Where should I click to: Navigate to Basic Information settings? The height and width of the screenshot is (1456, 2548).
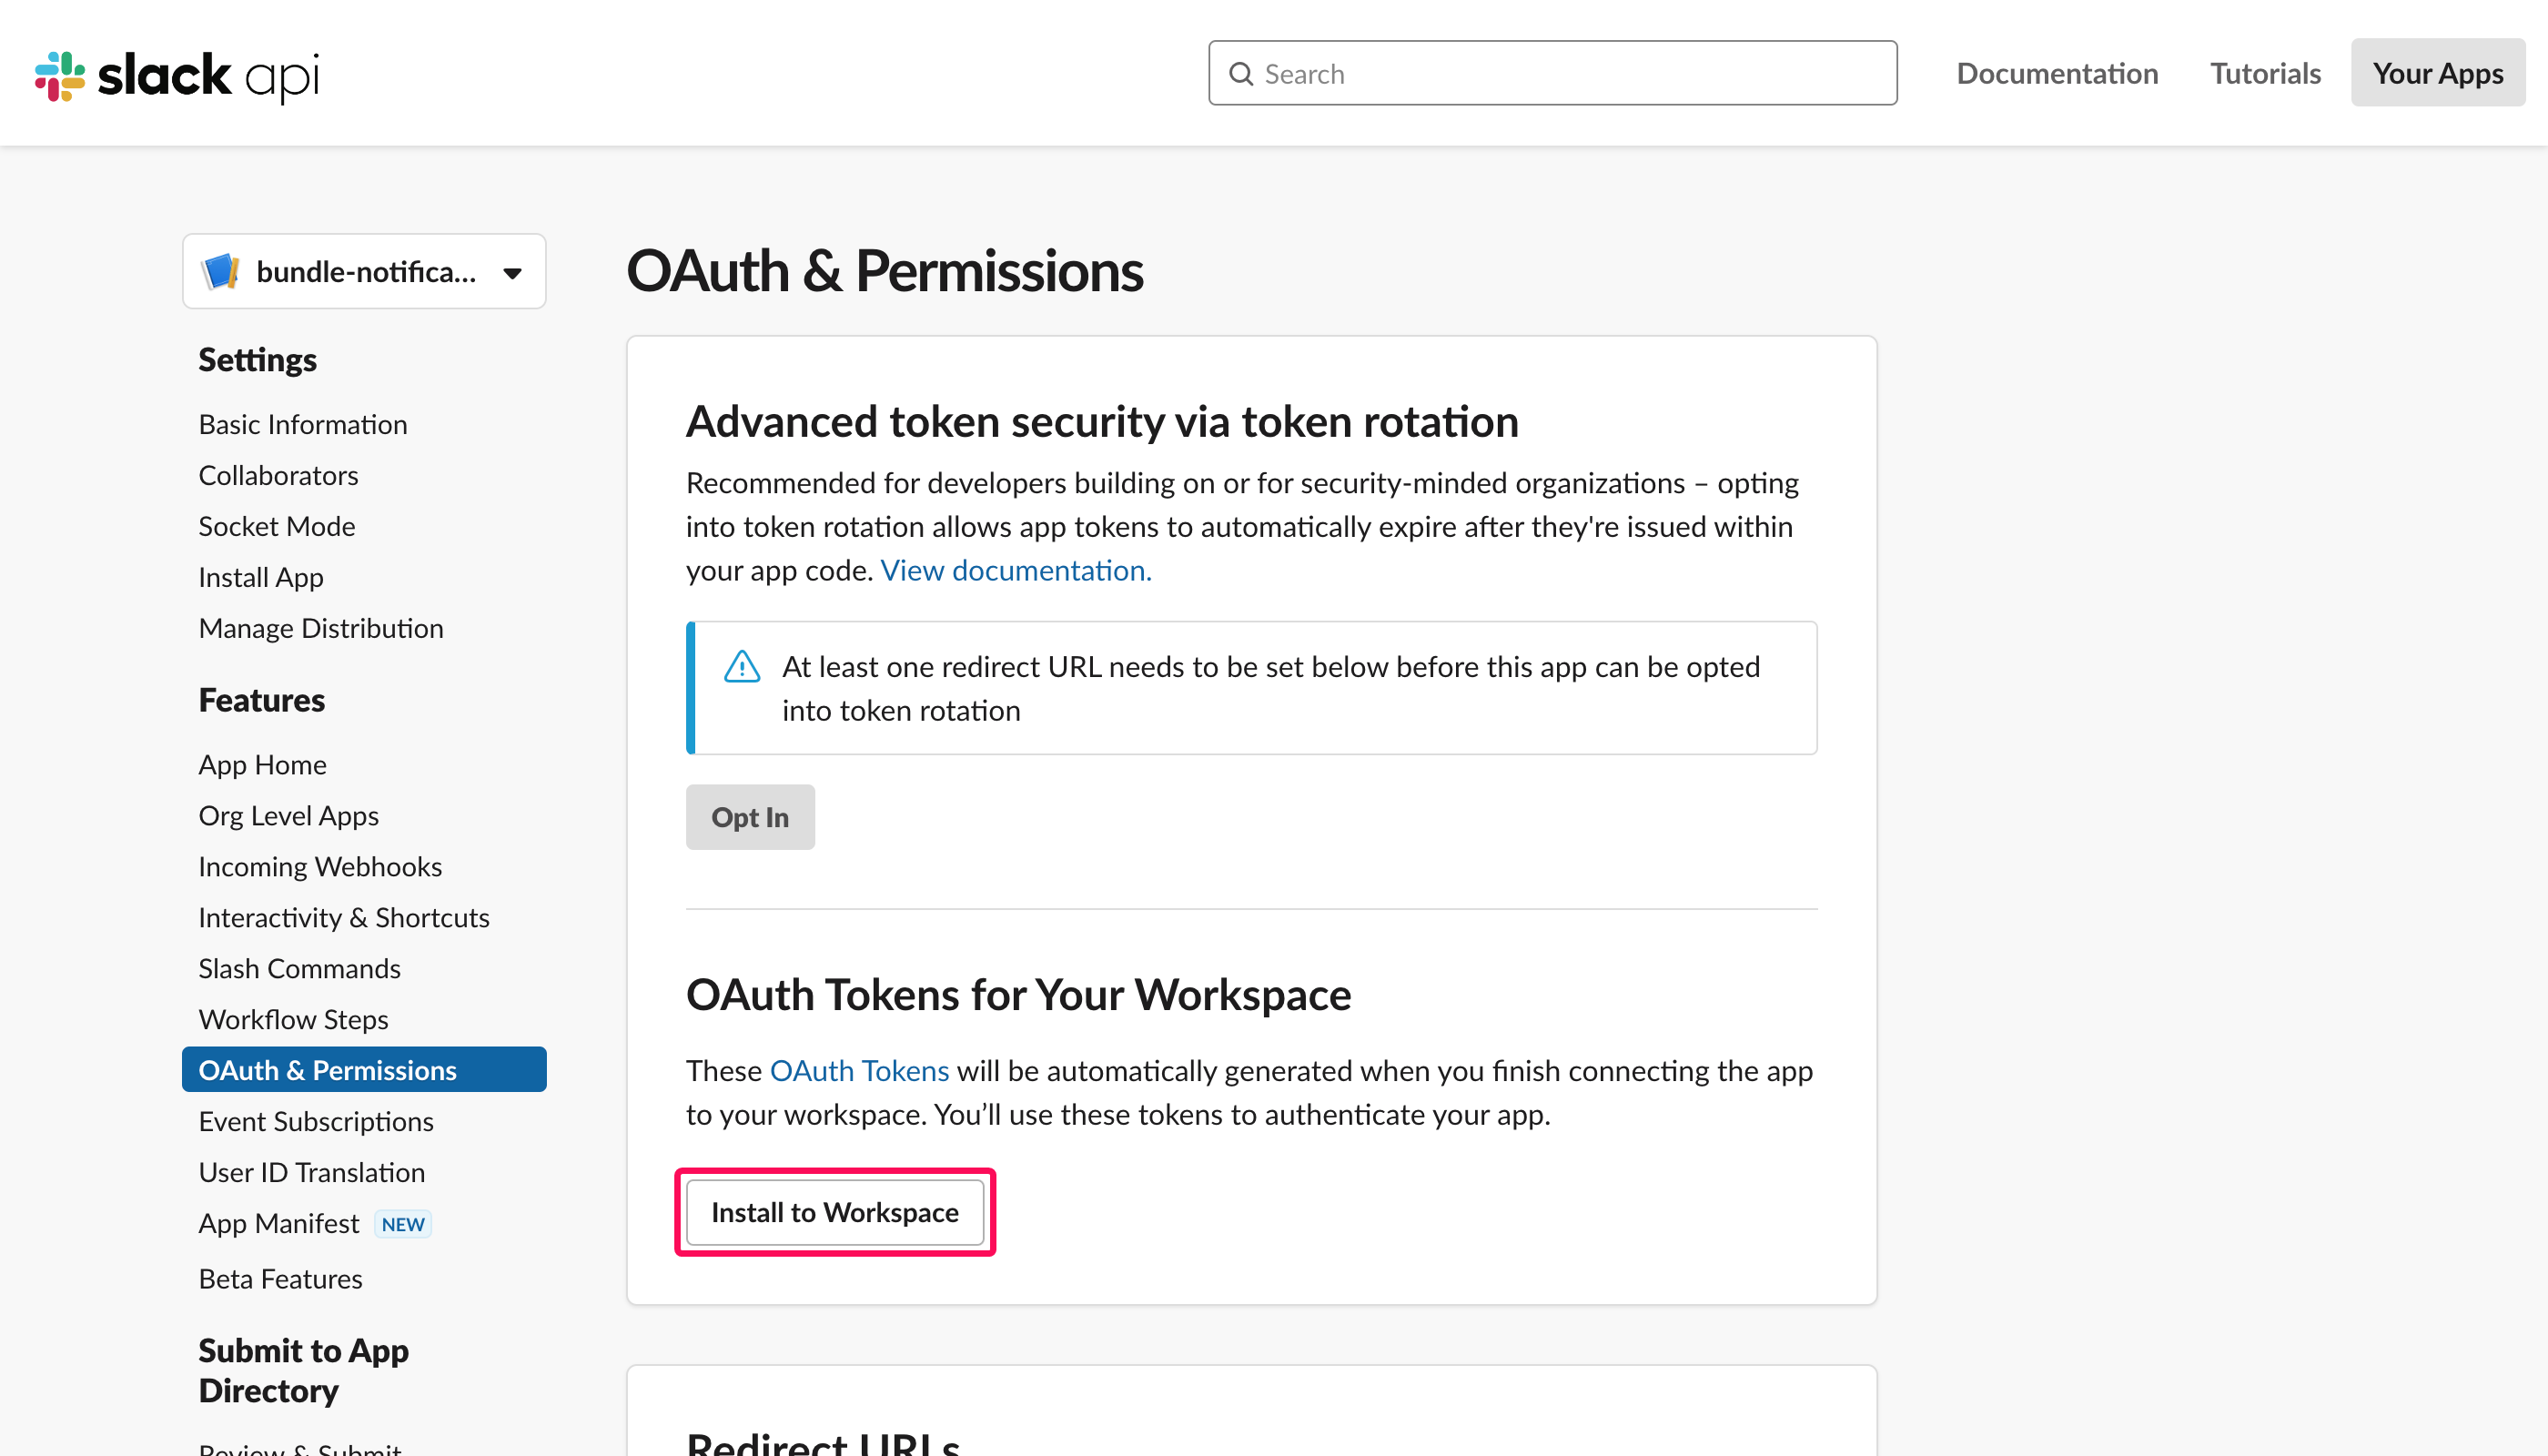coord(303,424)
